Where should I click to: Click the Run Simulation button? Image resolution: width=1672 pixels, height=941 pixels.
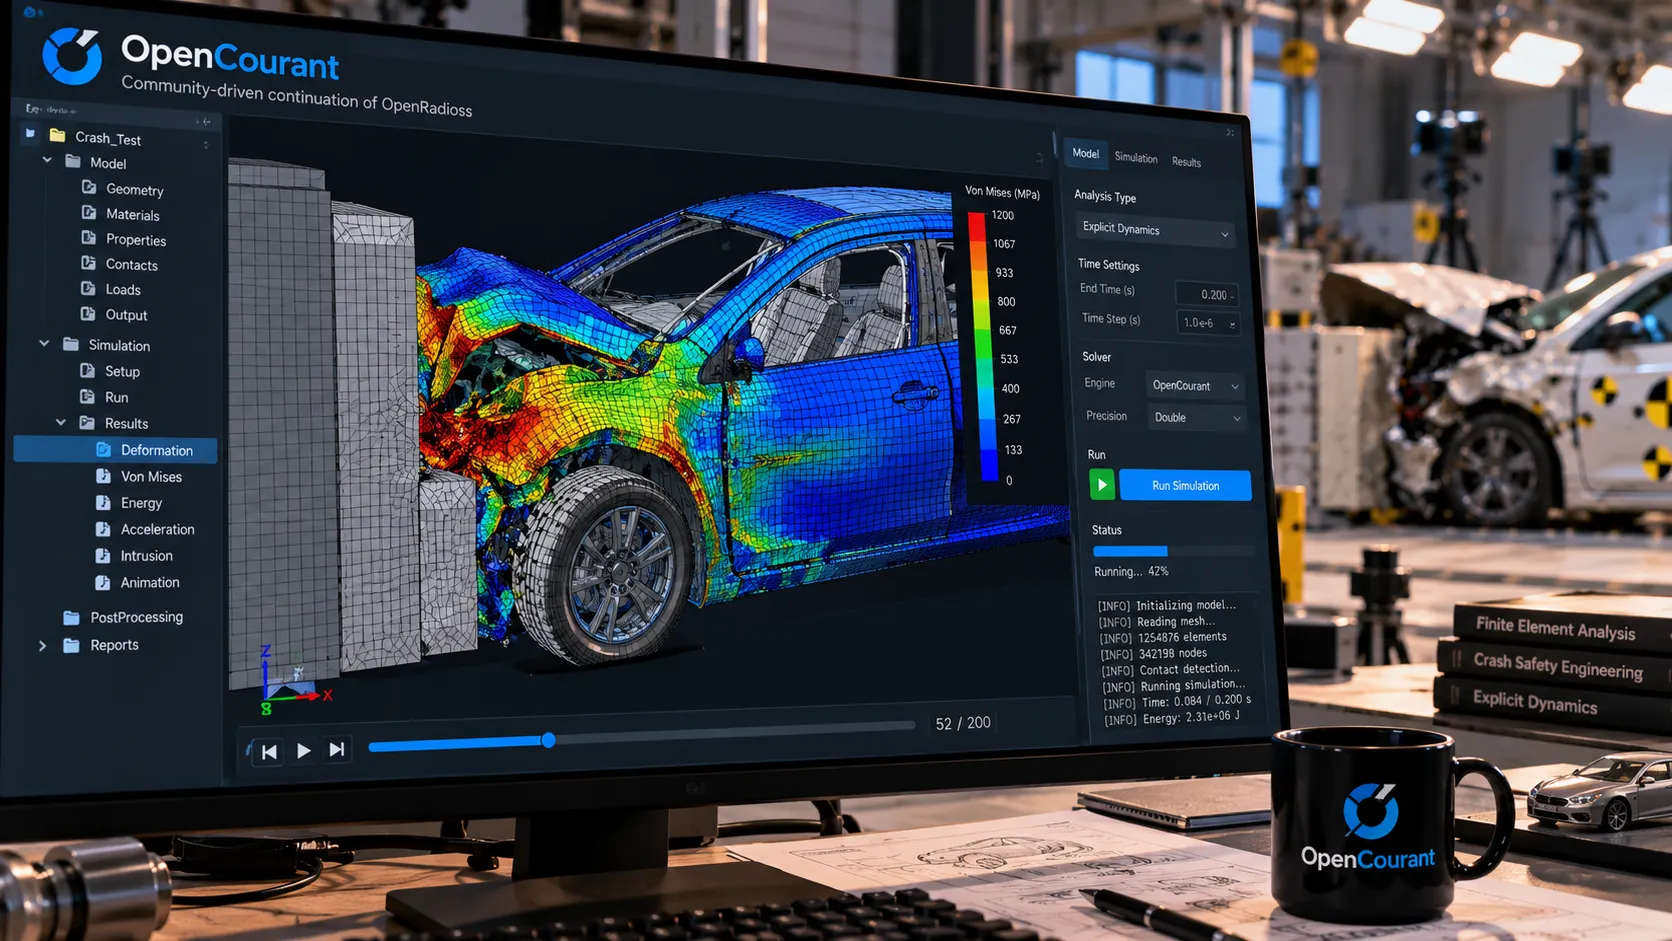coord(1185,485)
